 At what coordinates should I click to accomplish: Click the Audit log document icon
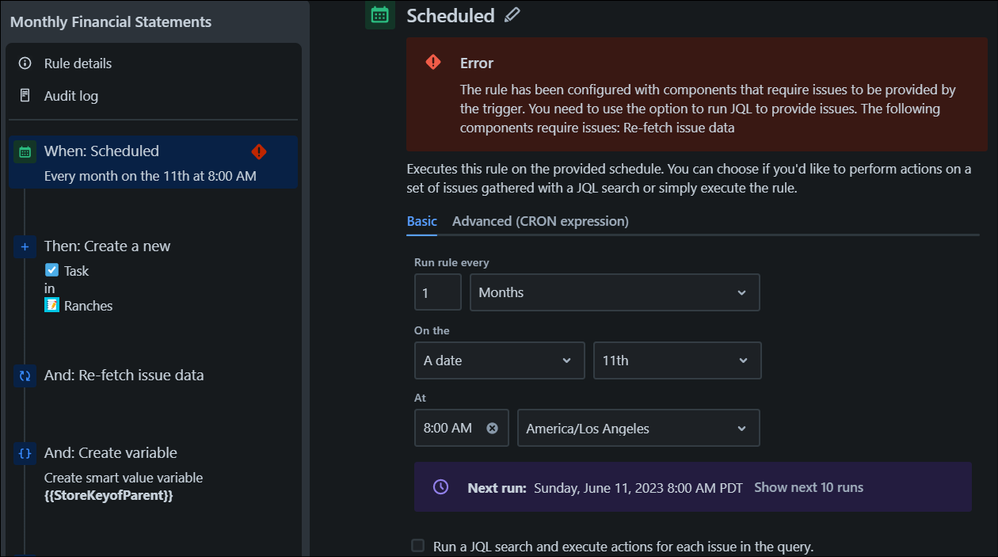point(25,96)
